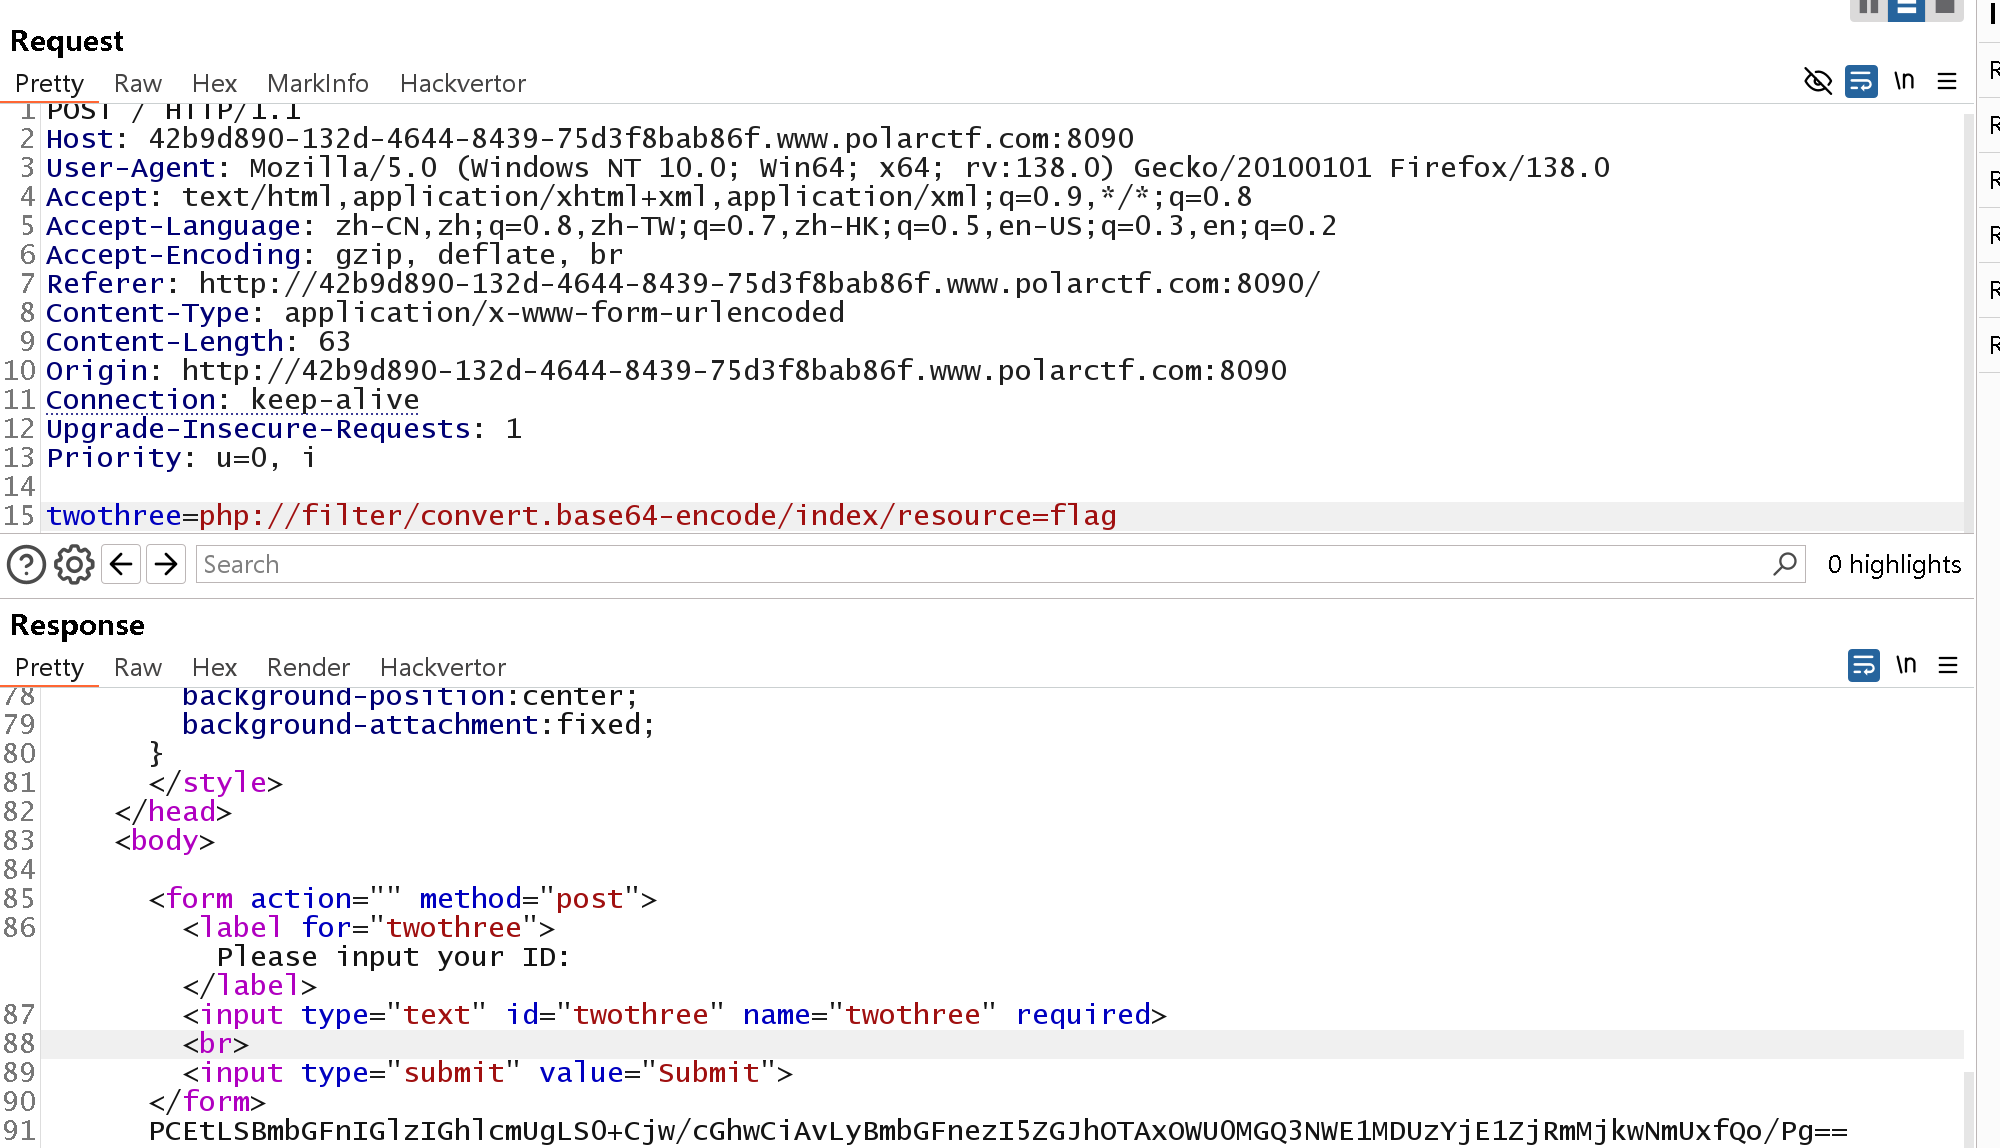Open the Raw tab in Response
Image resolution: width=2000 pixels, height=1148 pixels.
tap(137, 667)
